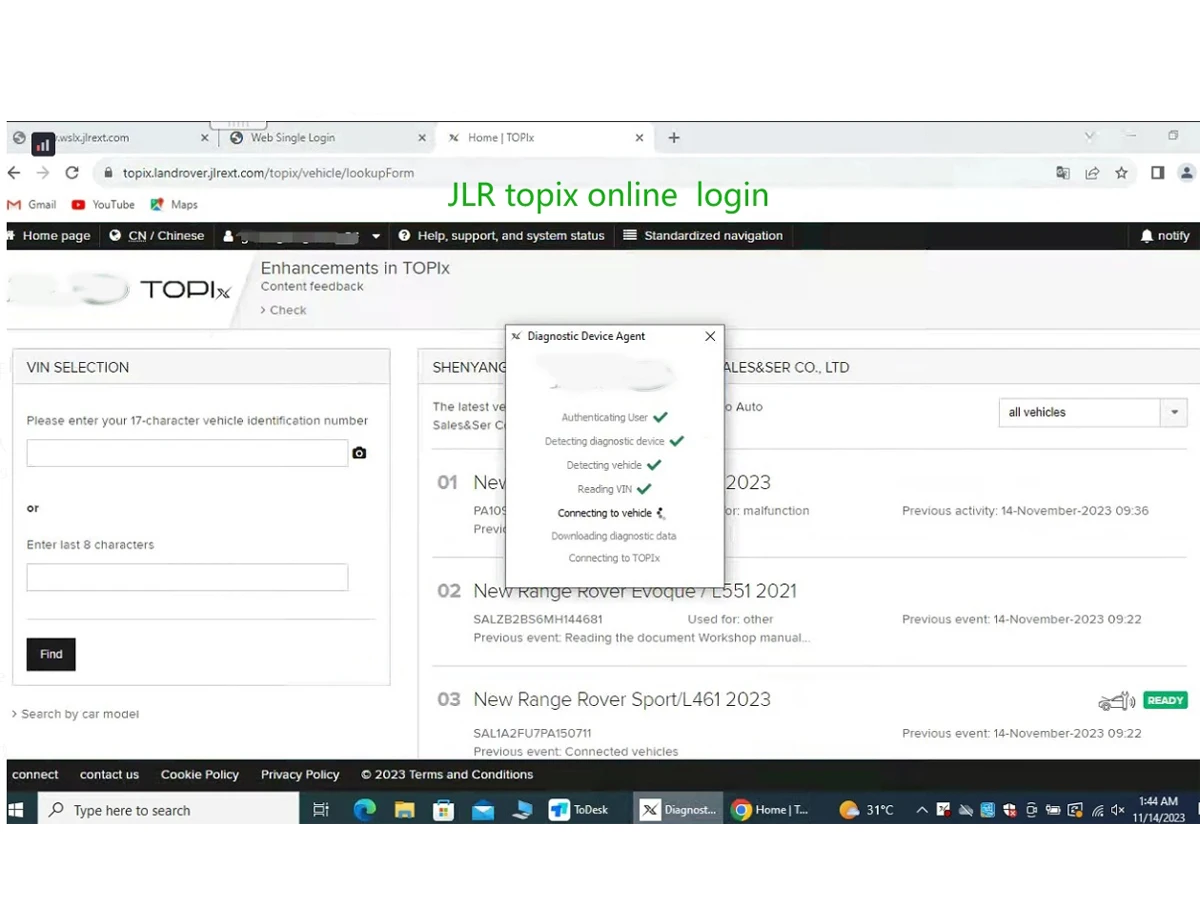Viewport: 1200px width, 900px height.
Task: Click the TOPIx logo
Action: pyautogui.click(x=185, y=290)
